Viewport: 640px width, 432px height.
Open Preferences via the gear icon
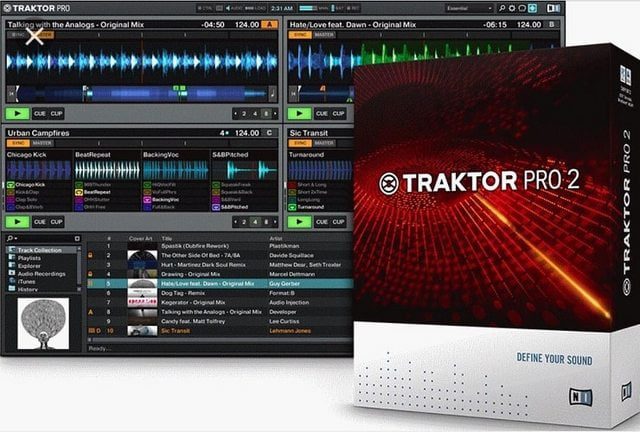click(512, 8)
